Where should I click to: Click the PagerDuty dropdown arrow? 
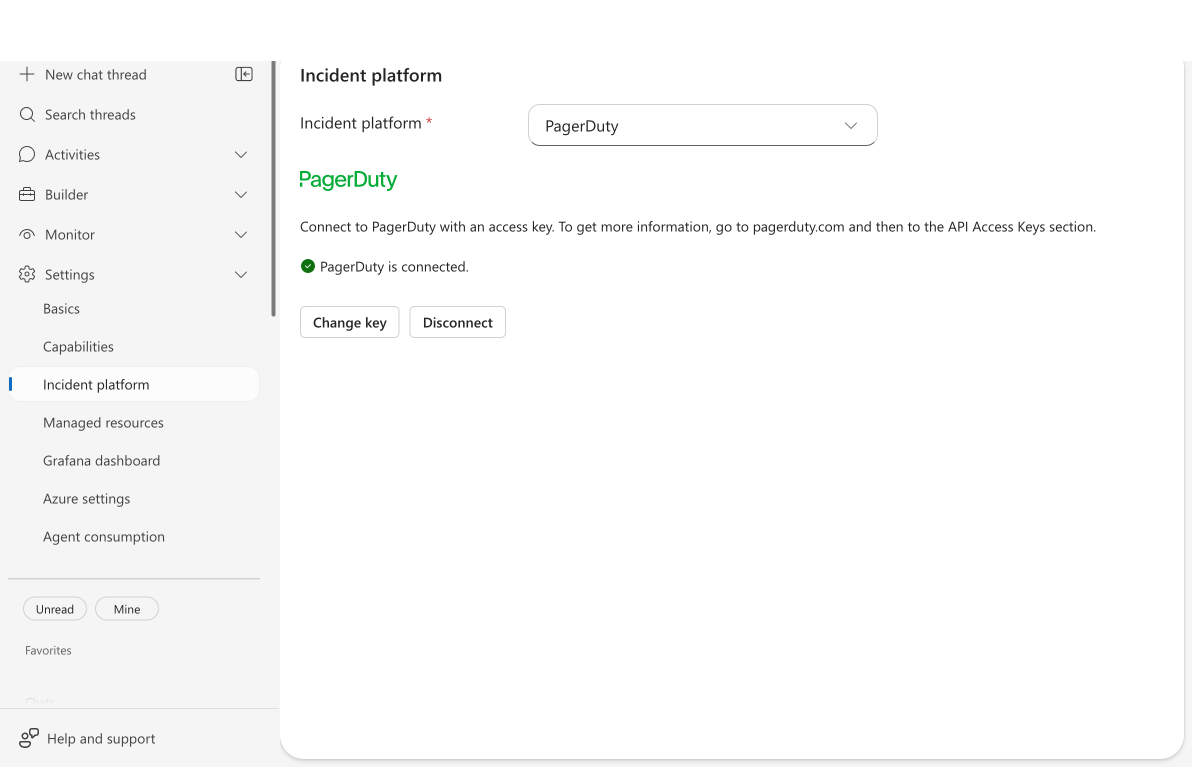click(851, 125)
